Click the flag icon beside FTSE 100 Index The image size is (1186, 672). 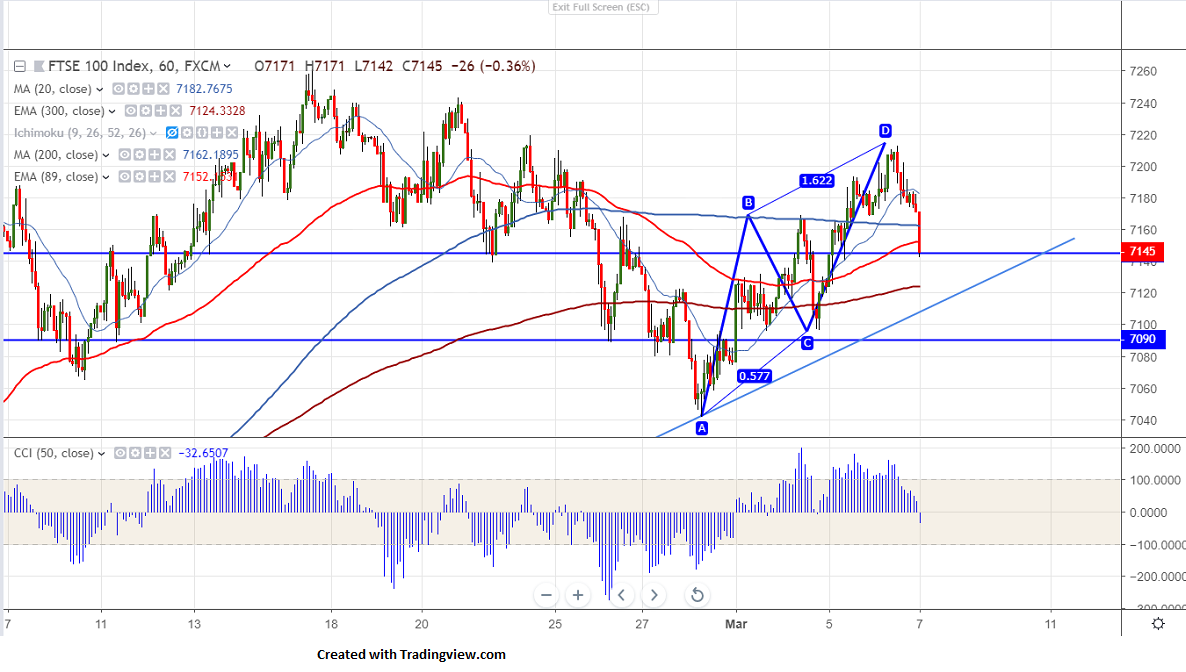click(x=39, y=67)
